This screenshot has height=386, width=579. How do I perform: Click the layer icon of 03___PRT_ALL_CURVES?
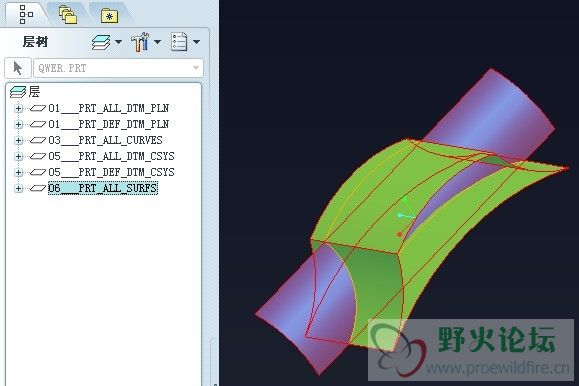pyautogui.click(x=38, y=140)
